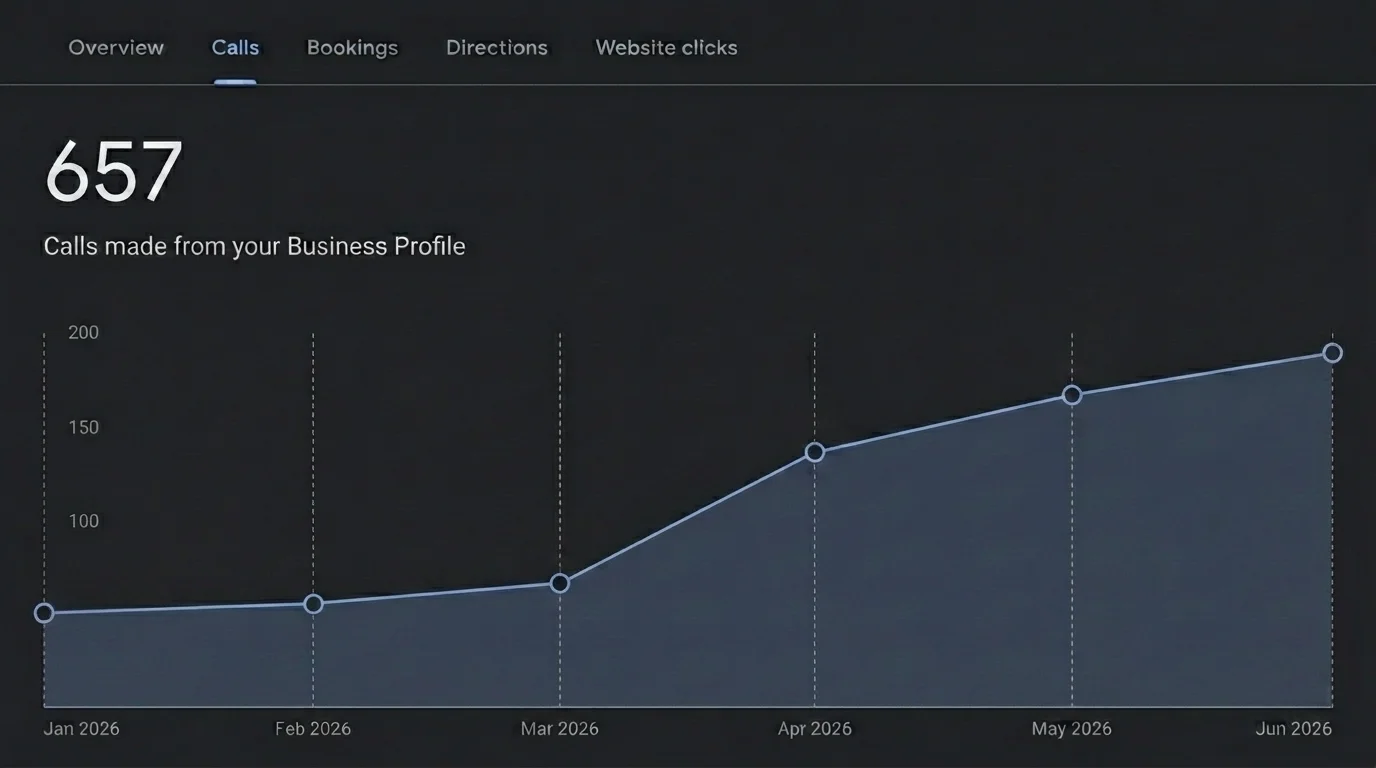Click the Mar 2026 axis label
Image resolution: width=1376 pixels, height=768 pixels.
tap(560, 729)
